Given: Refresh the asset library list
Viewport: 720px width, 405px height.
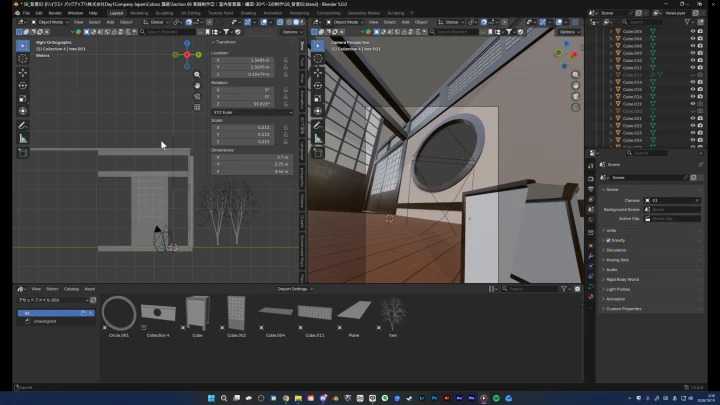Looking at the screenshot, I should [x=93, y=300].
